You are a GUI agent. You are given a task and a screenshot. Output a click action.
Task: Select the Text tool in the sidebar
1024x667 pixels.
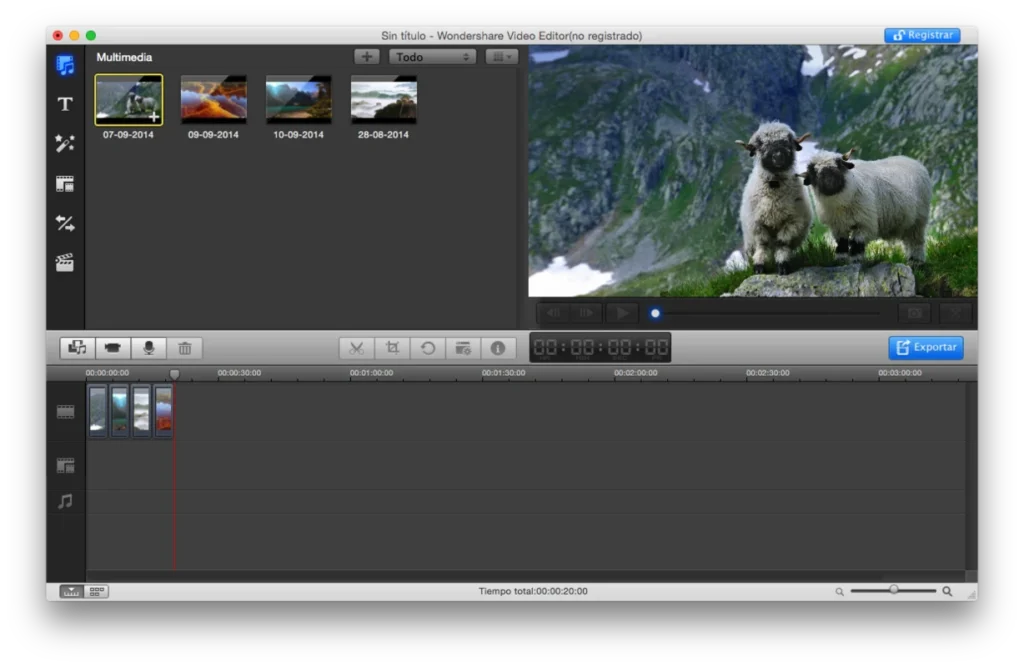(64, 104)
